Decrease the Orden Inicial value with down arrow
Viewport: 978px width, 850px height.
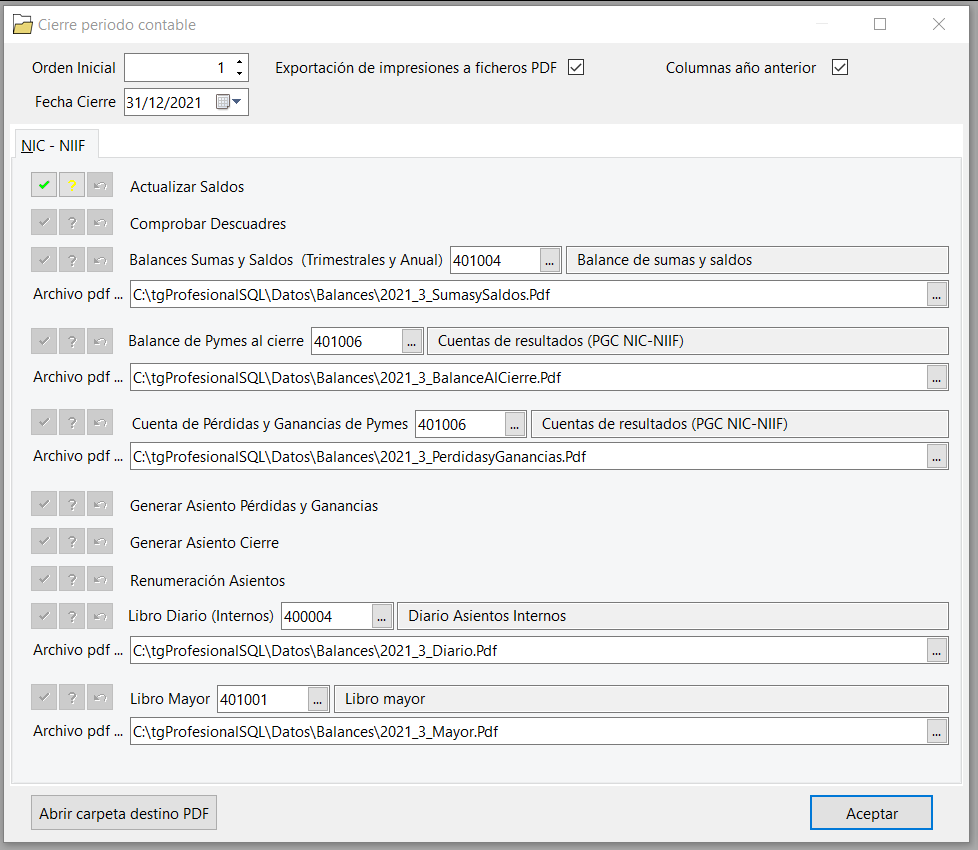pos(240,74)
